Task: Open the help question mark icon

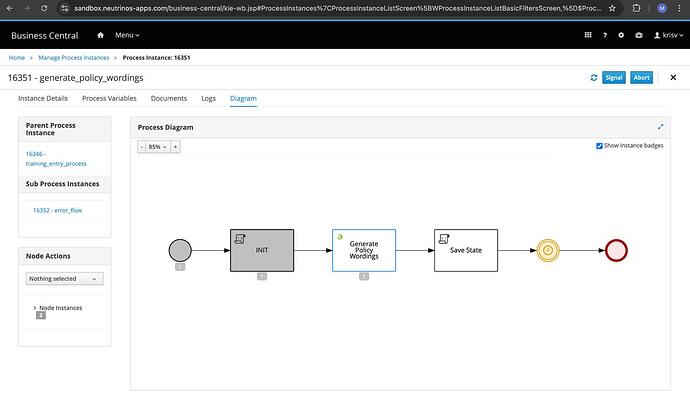Action: pyautogui.click(x=605, y=35)
